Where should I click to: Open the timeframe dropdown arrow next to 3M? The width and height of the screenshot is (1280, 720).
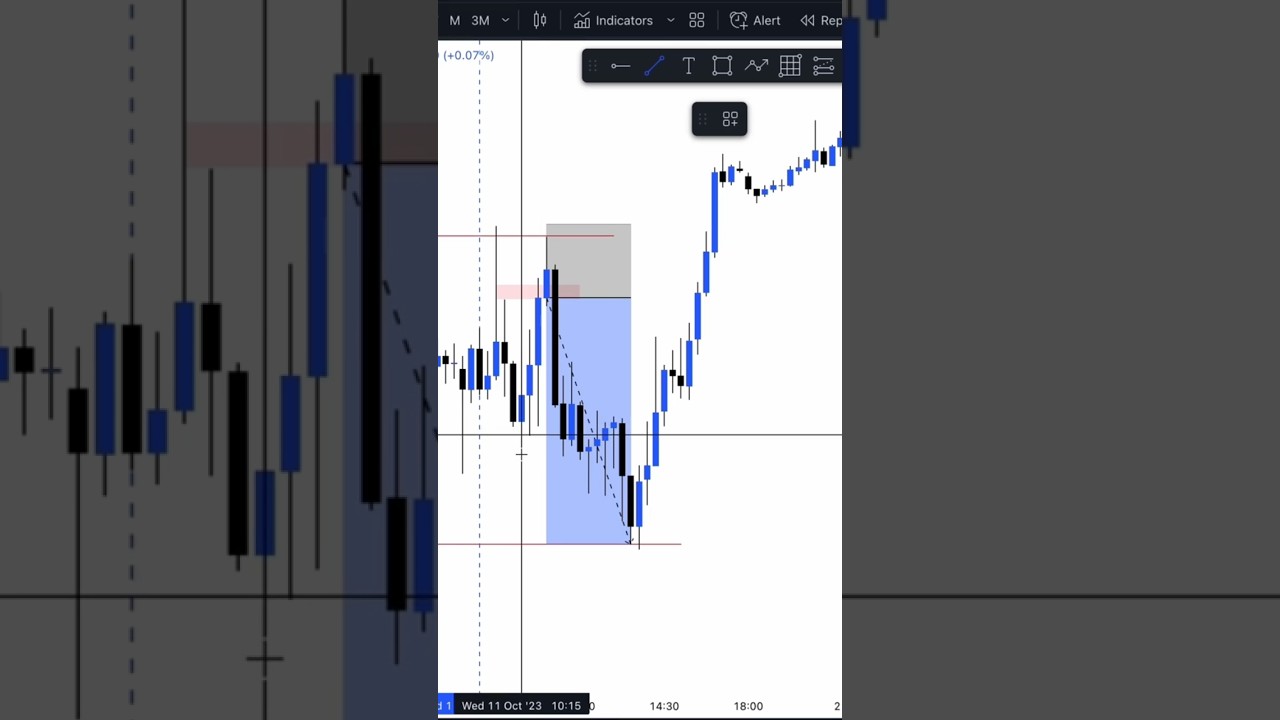click(505, 20)
